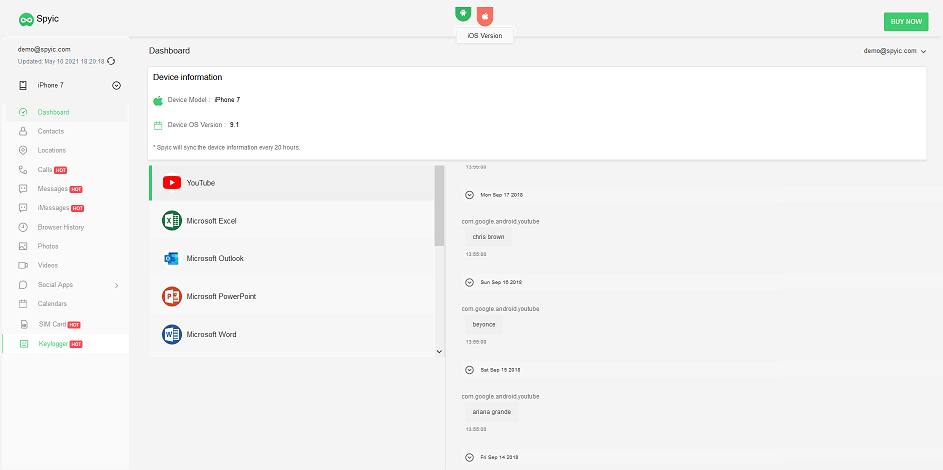Select the red iOS Apple version icon

pos(485,16)
